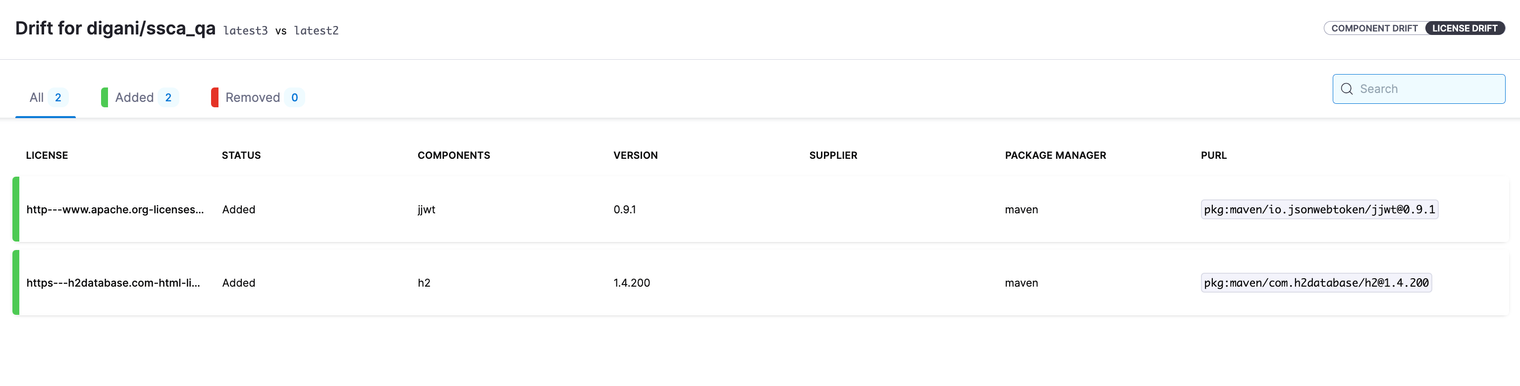Focus the Search input field
The height and width of the screenshot is (386, 1520).
pyautogui.click(x=1419, y=89)
